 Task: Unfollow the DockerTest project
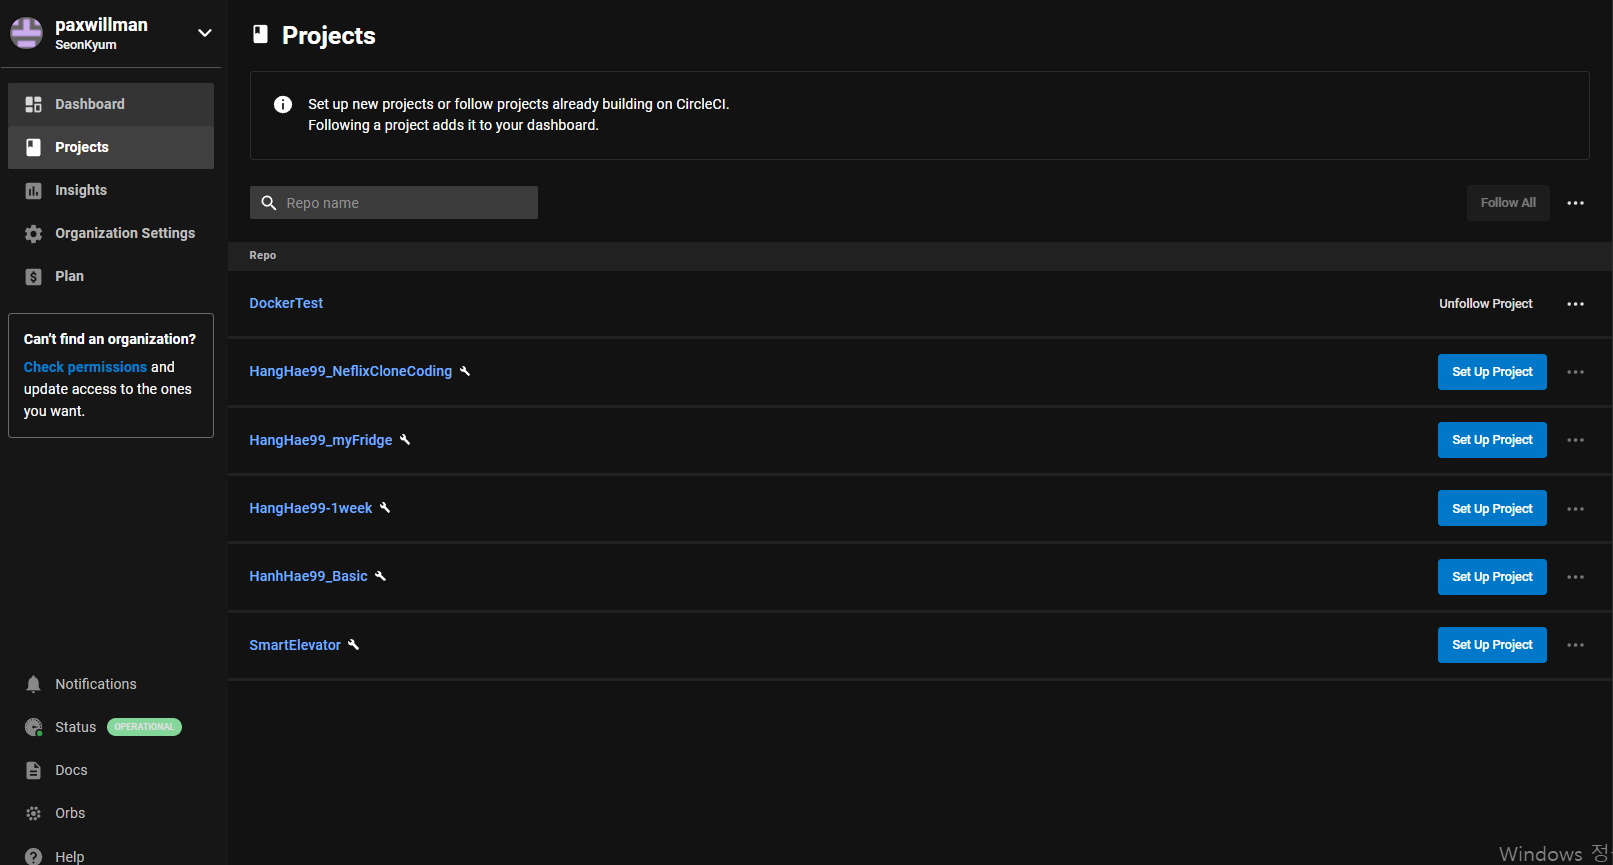coord(1485,304)
